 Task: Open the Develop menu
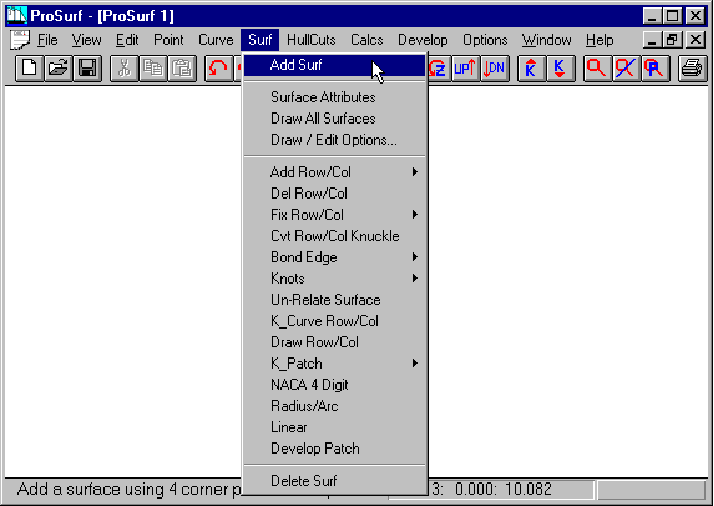[x=423, y=40]
